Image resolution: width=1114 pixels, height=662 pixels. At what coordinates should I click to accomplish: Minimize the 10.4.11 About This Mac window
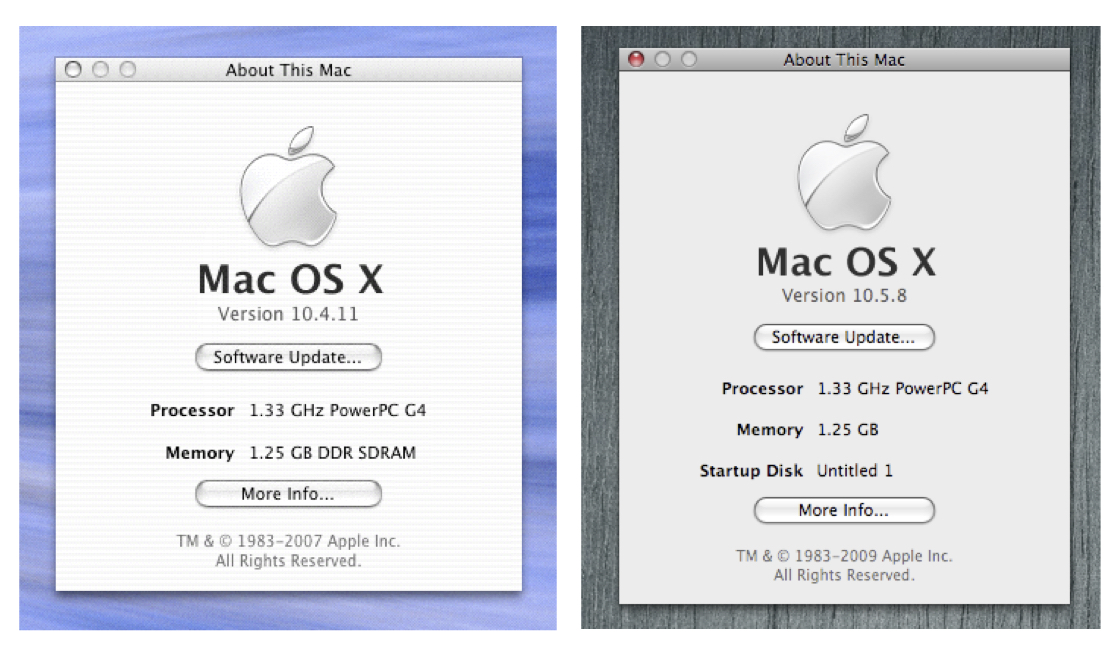(100, 69)
